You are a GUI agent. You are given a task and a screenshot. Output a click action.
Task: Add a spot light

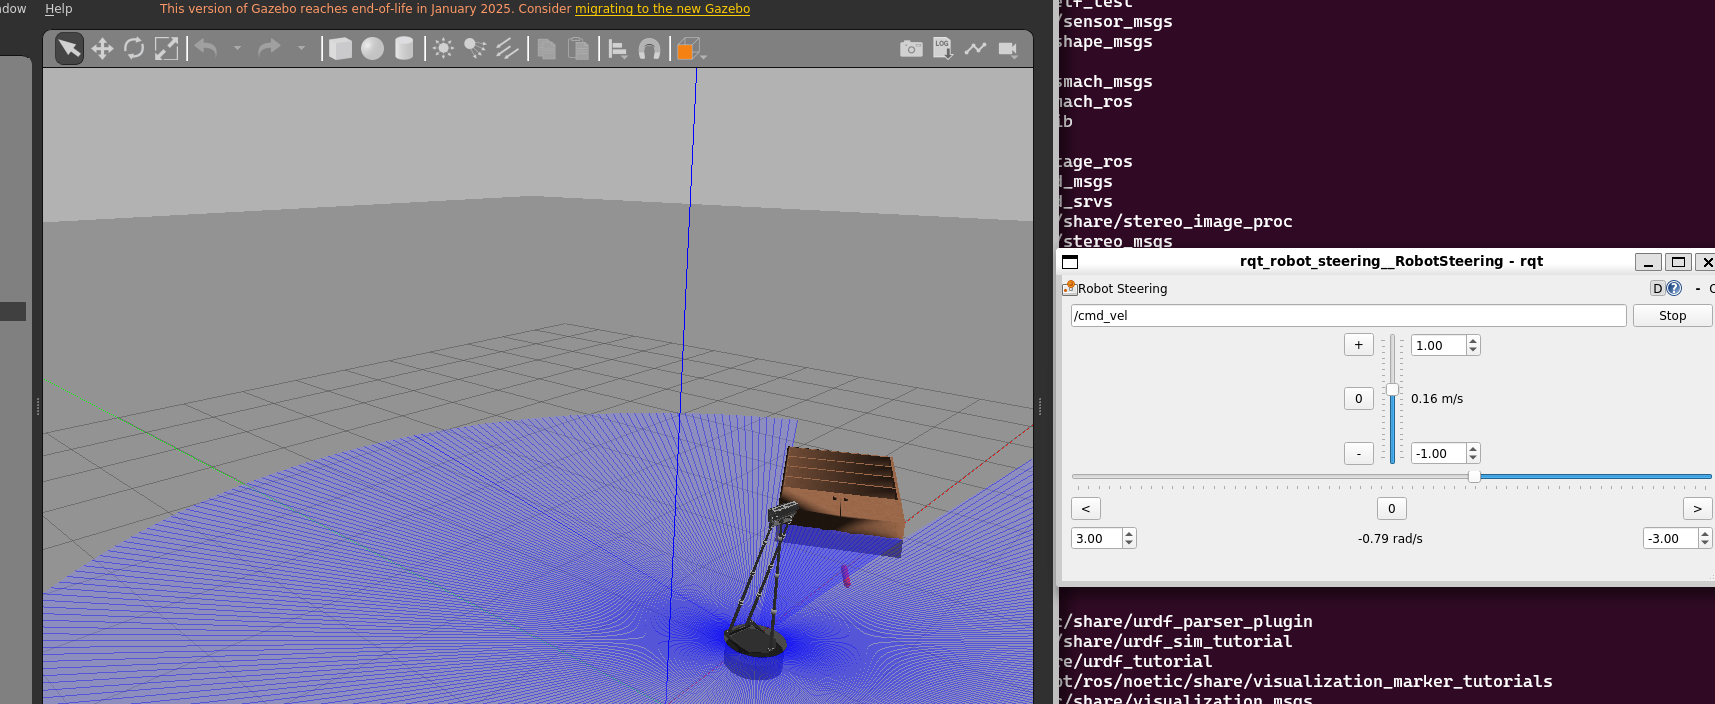pos(475,48)
